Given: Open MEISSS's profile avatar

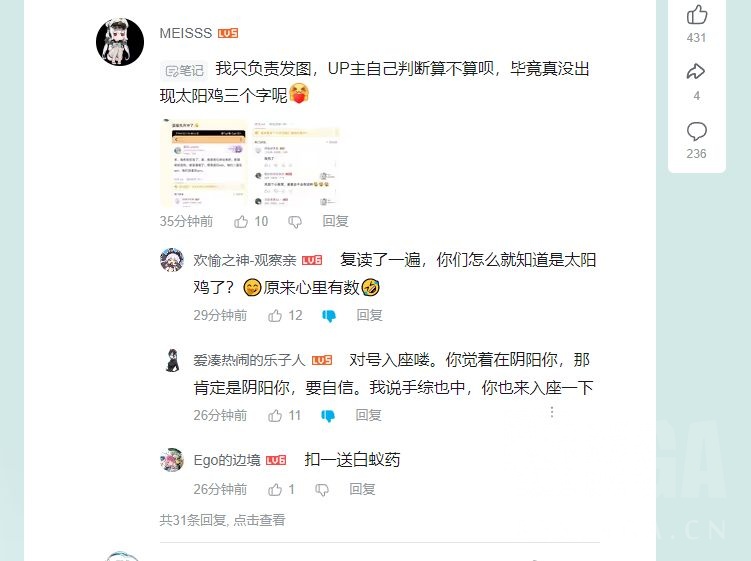Looking at the screenshot, I should [x=120, y=42].
